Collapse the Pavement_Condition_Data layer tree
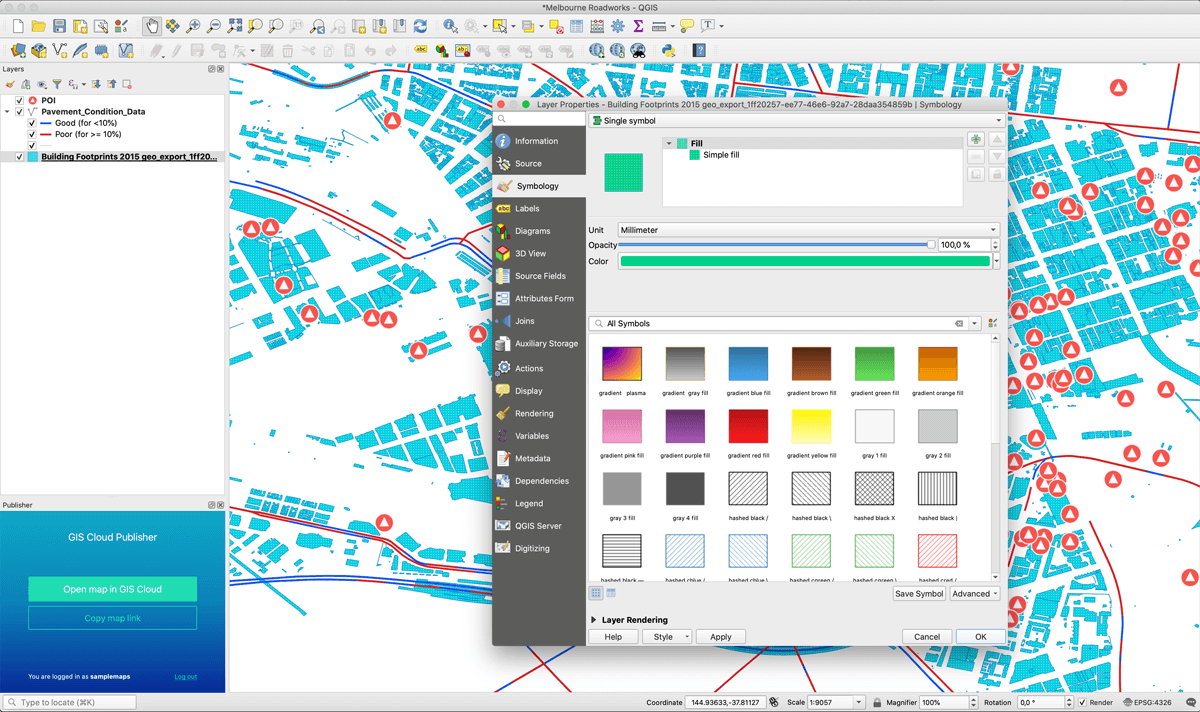The image size is (1200, 712). [8, 112]
